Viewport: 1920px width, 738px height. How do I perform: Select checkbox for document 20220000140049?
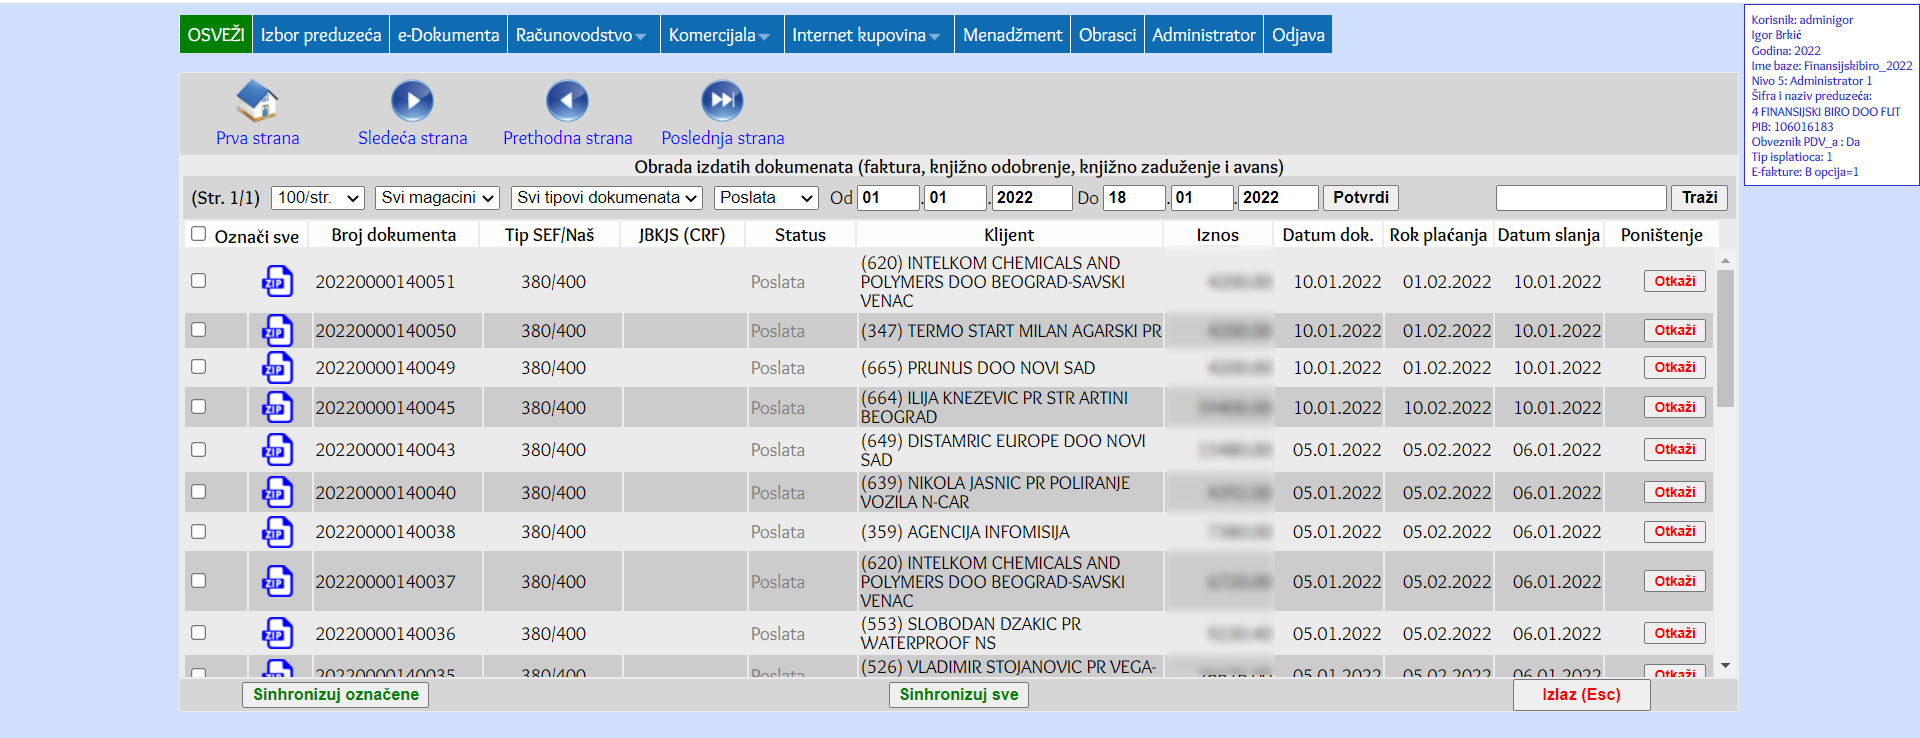[198, 367]
